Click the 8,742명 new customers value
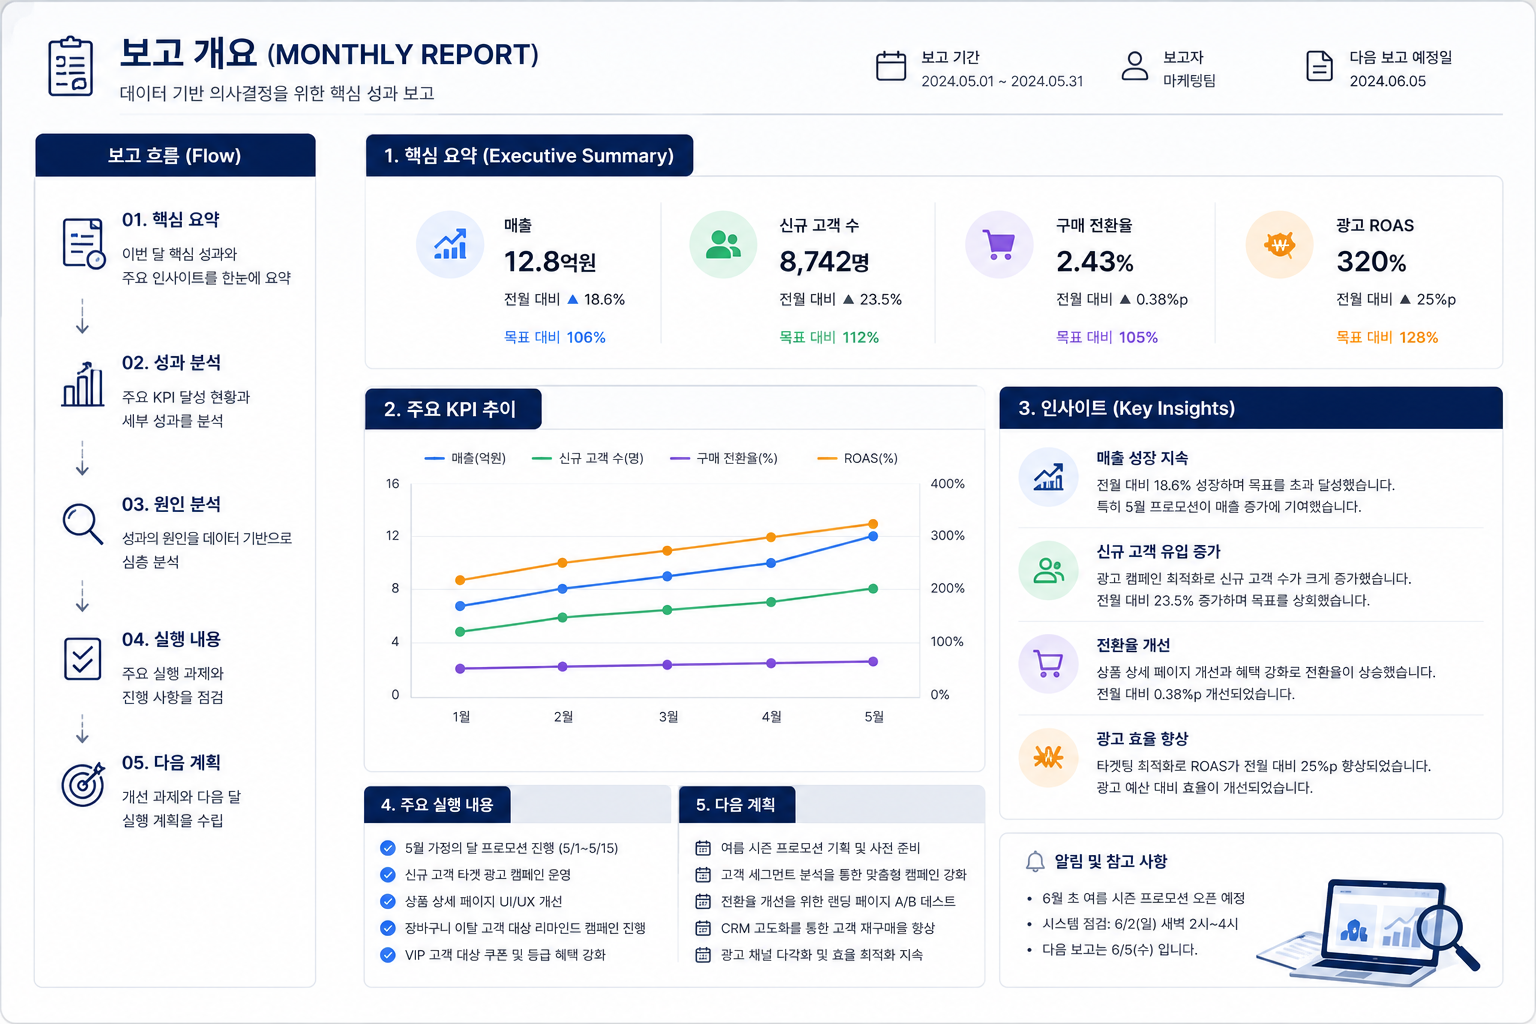The image size is (1536, 1024). coord(824,262)
